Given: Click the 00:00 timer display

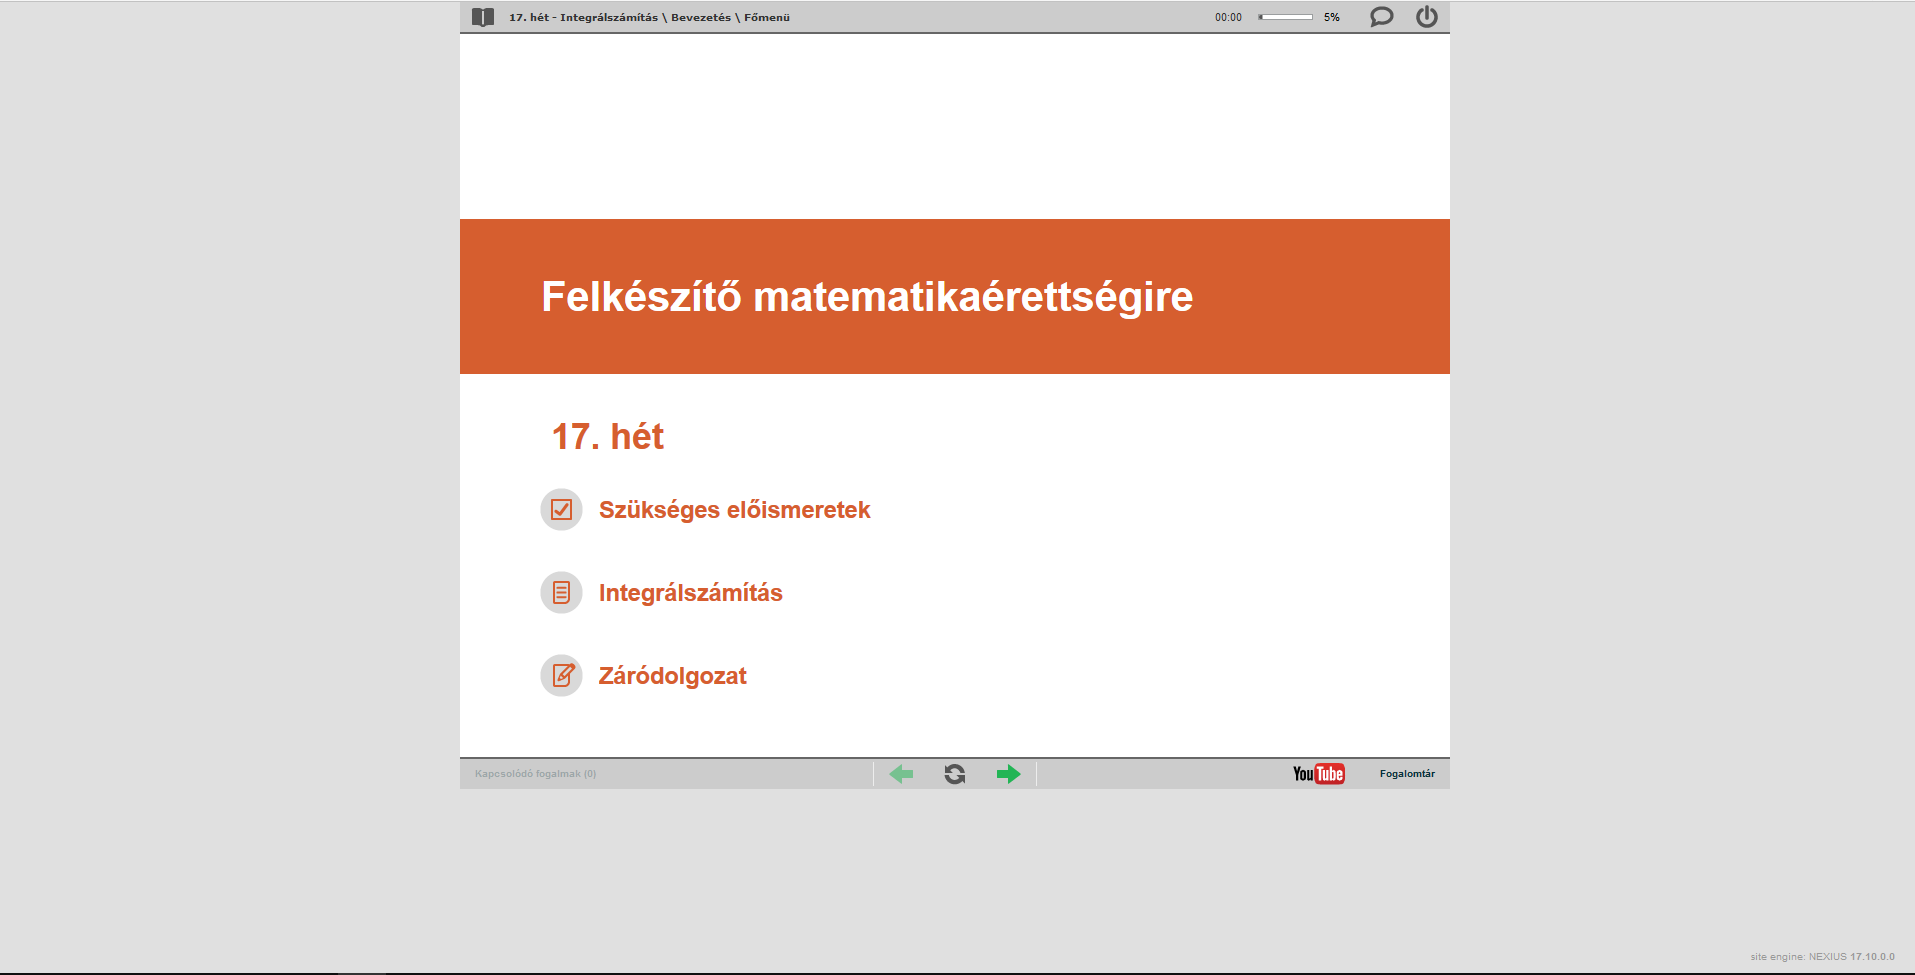Looking at the screenshot, I should (1228, 17).
